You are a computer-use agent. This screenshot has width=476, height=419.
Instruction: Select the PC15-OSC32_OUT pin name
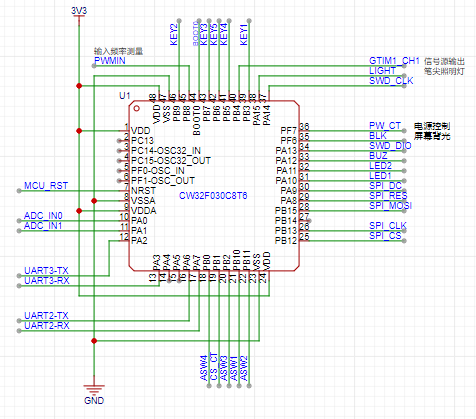click(x=171, y=161)
